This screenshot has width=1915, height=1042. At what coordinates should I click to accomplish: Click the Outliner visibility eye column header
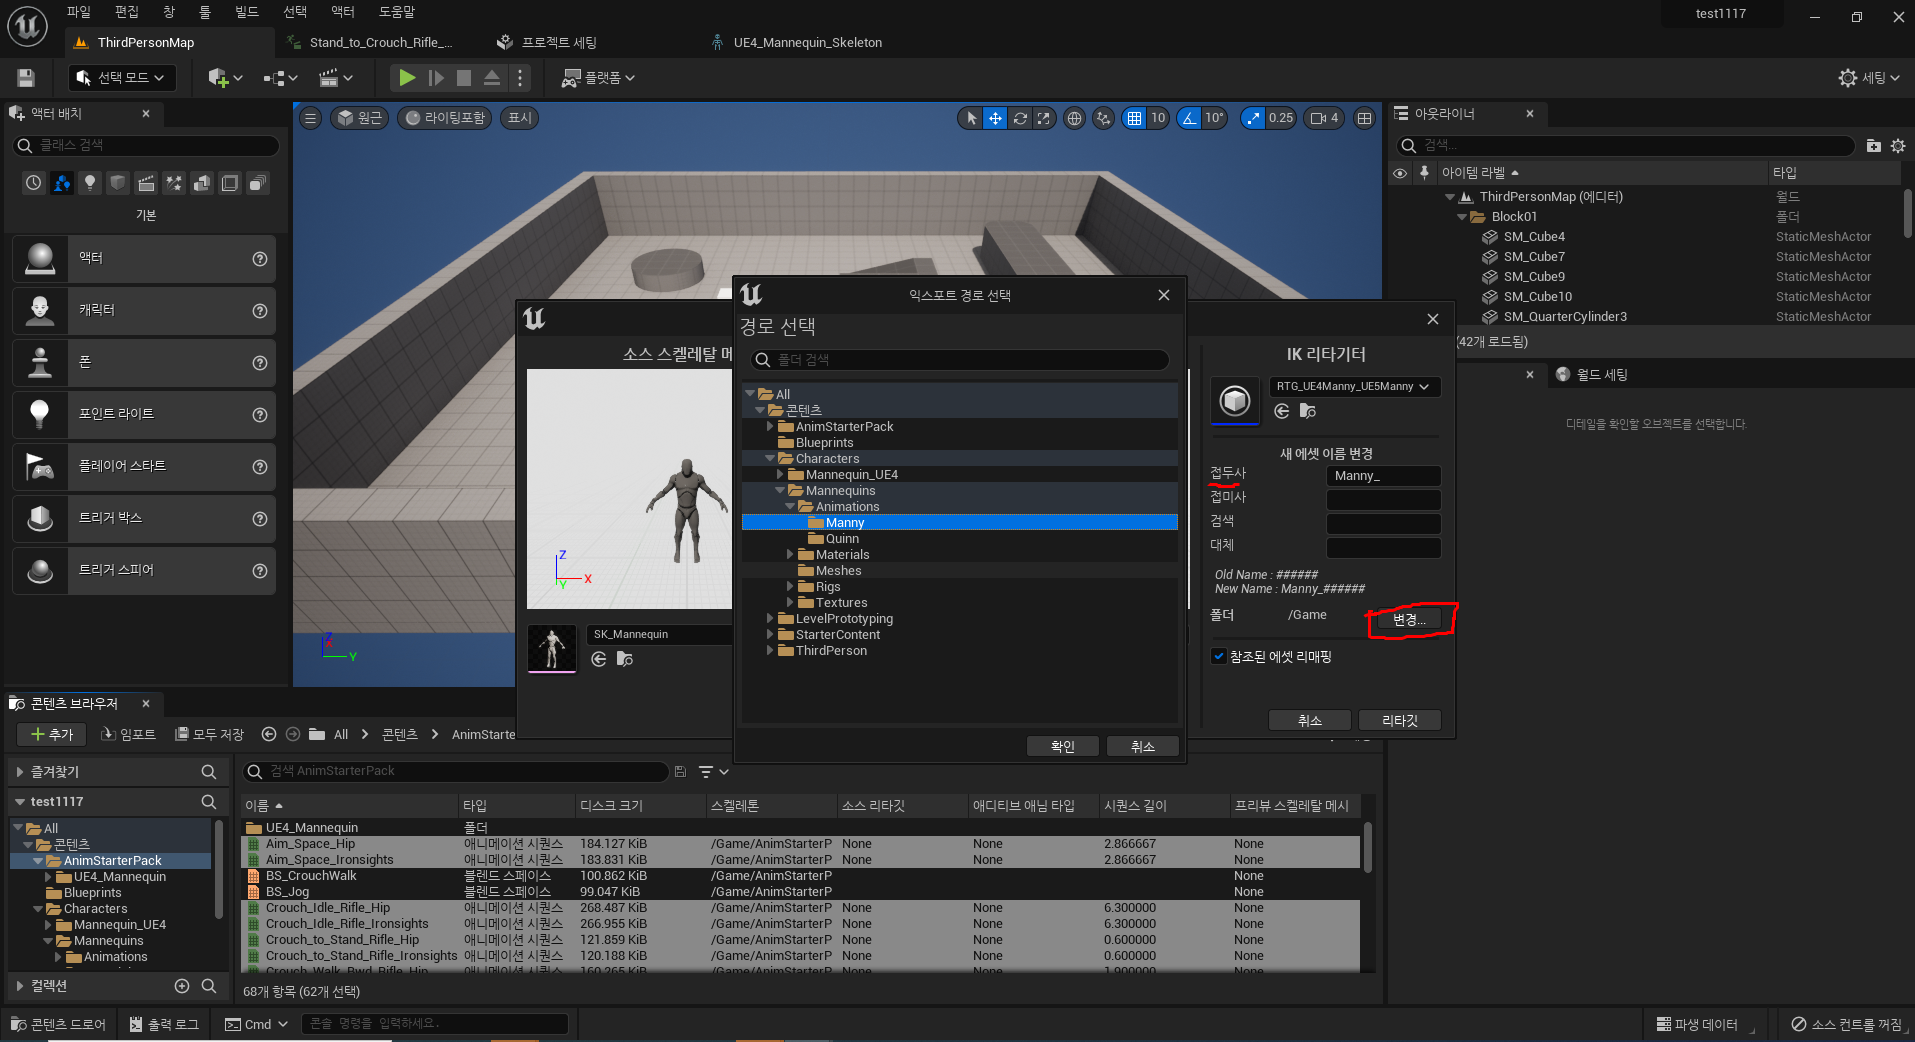pos(1400,173)
